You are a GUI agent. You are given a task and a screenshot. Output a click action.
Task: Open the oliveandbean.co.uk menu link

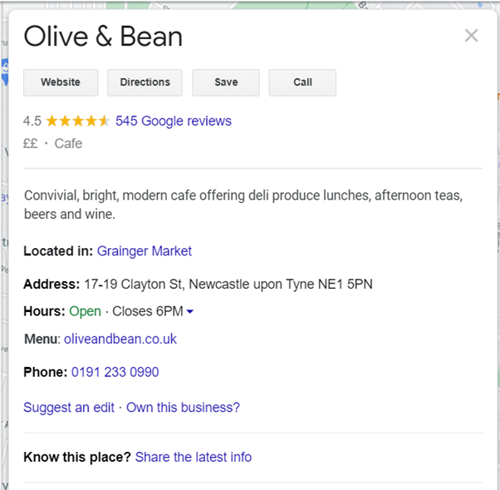coord(120,339)
